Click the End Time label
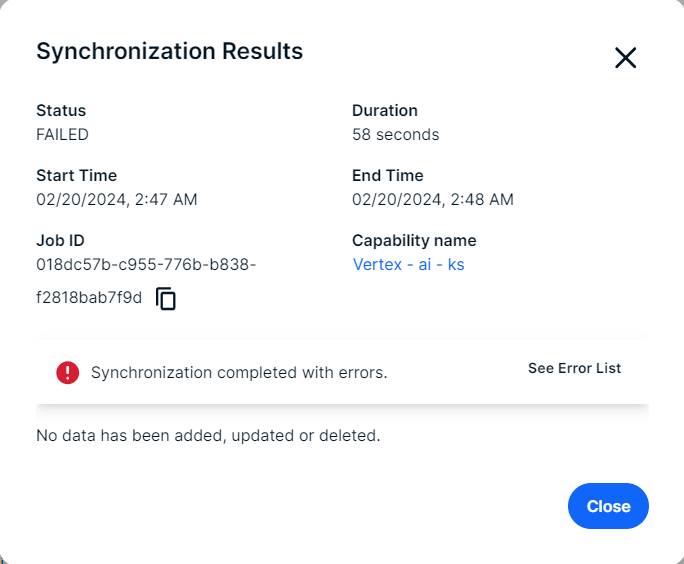Viewport: 684px width, 564px height. click(x=387, y=176)
